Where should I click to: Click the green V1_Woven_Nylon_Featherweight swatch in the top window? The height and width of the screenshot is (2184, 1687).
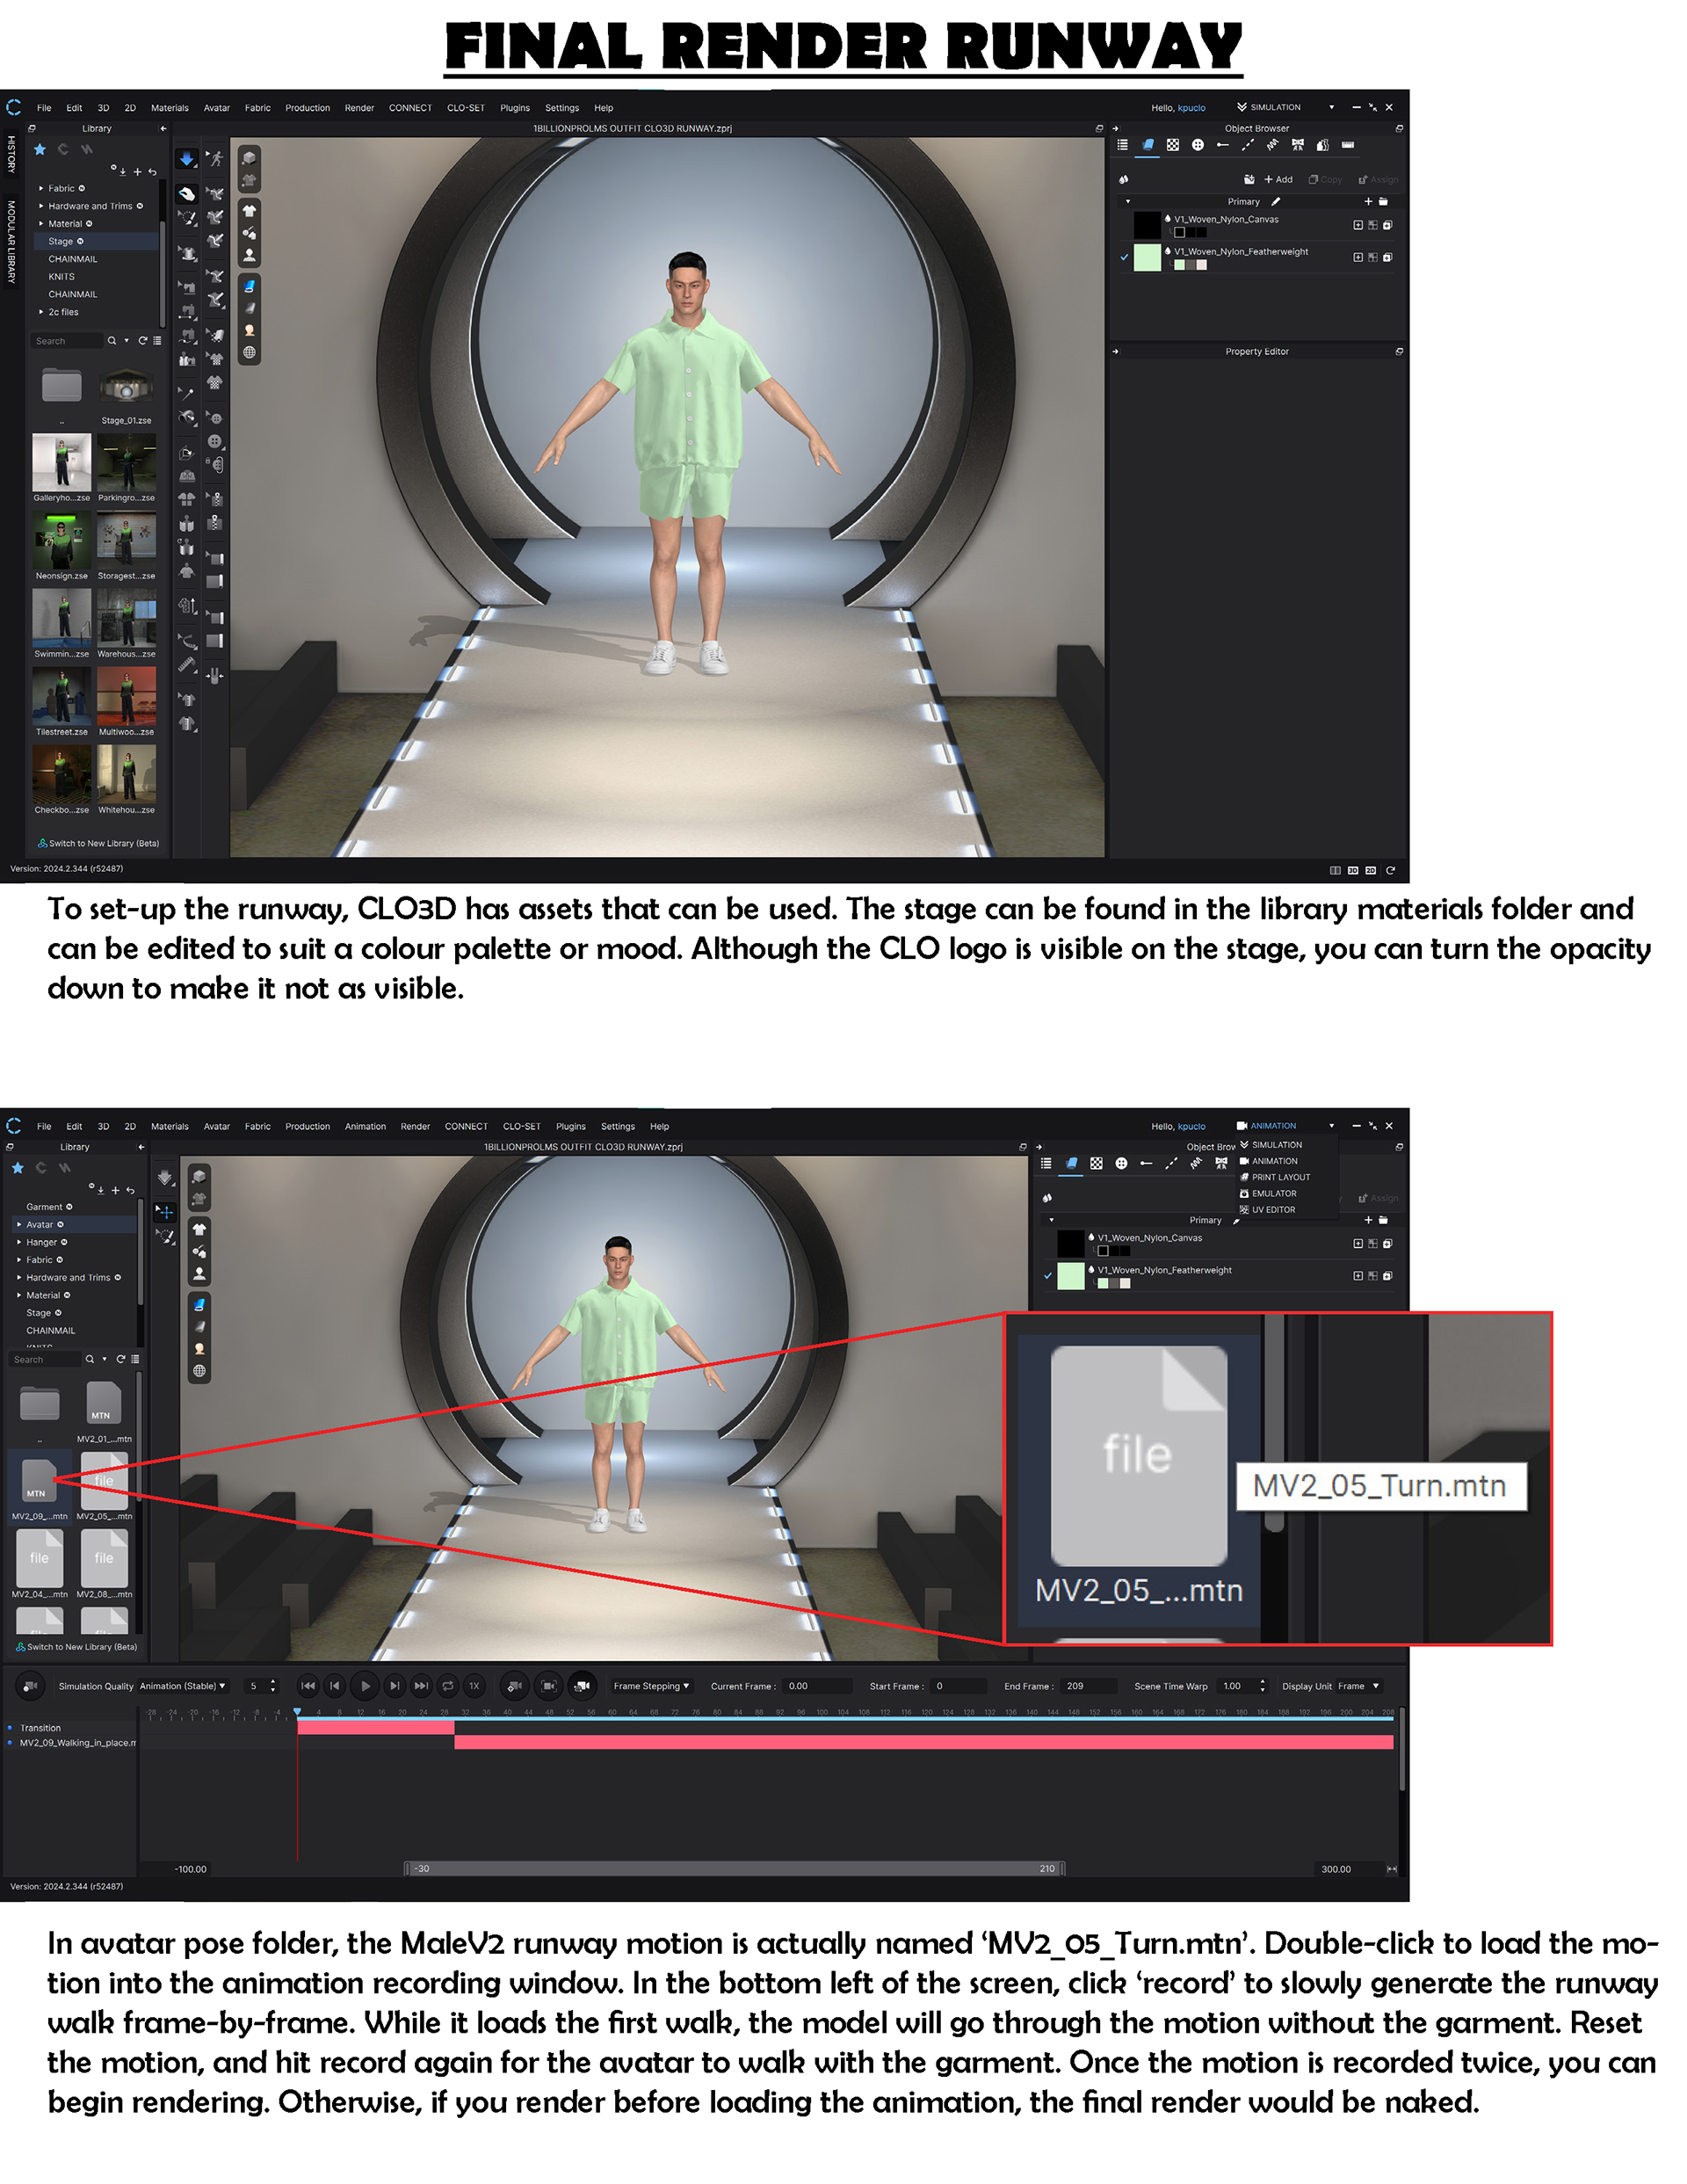tap(1147, 257)
